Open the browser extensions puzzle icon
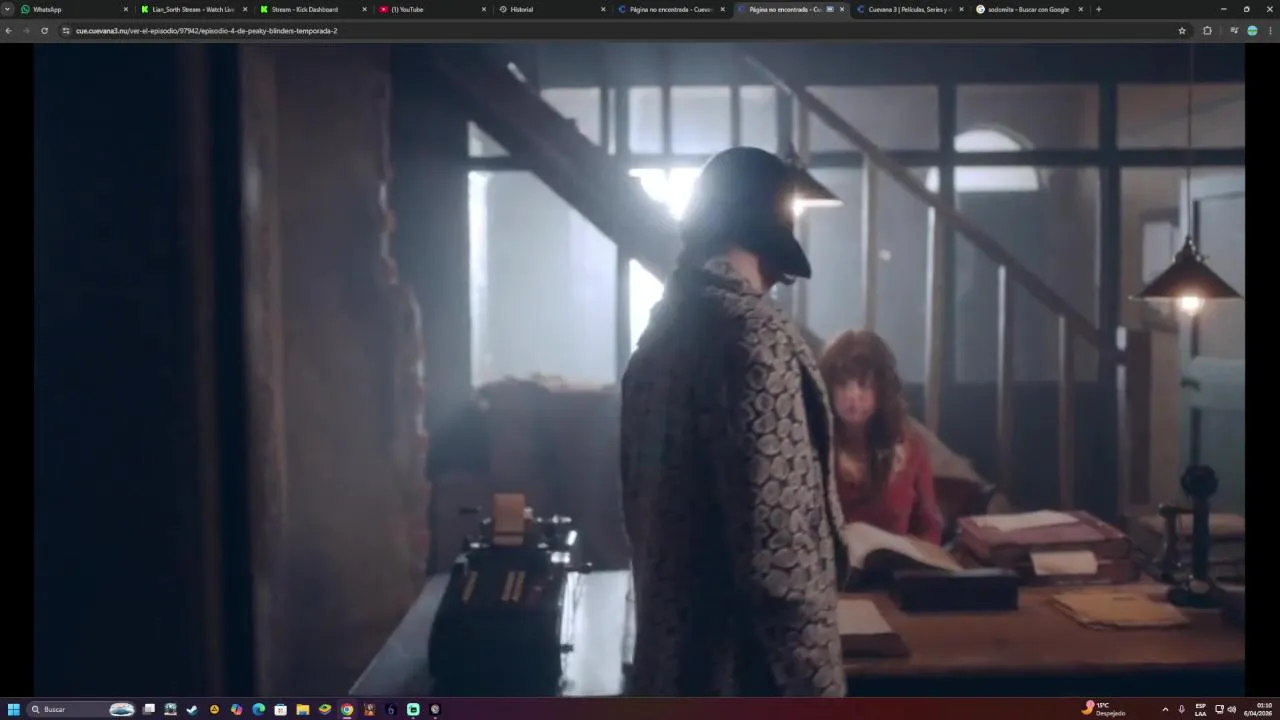This screenshot has height=720, width=1280. tap(1207, 31)
